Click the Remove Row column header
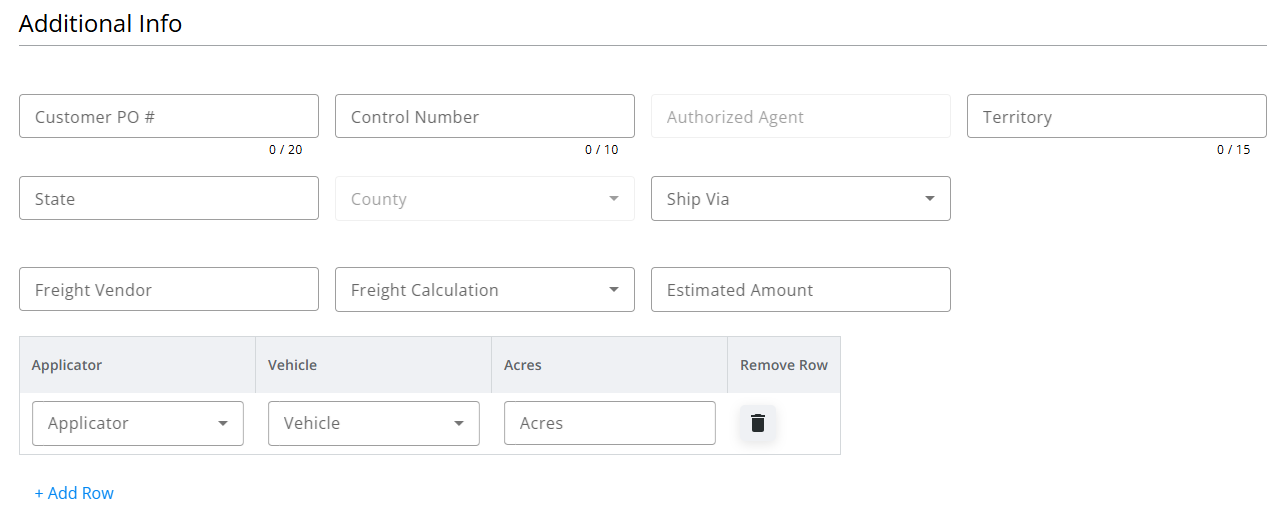1284x511 pixels. (x=784, y=365)
